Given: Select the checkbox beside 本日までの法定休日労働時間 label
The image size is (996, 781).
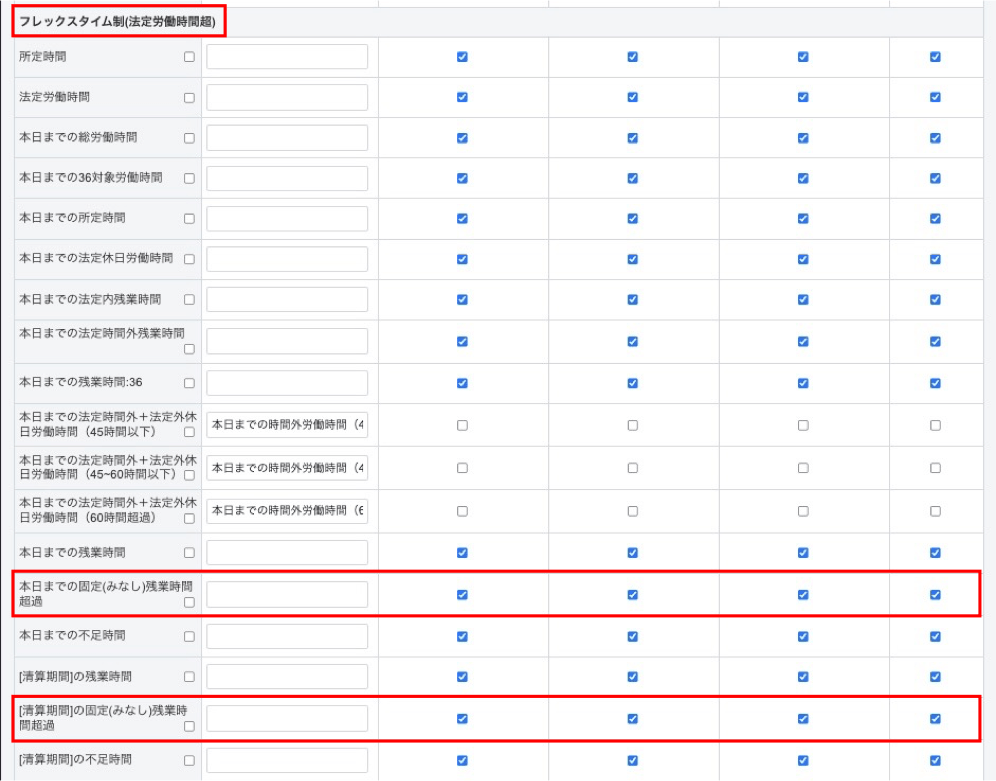Looking at the screenshot, I should click(189, 259).
